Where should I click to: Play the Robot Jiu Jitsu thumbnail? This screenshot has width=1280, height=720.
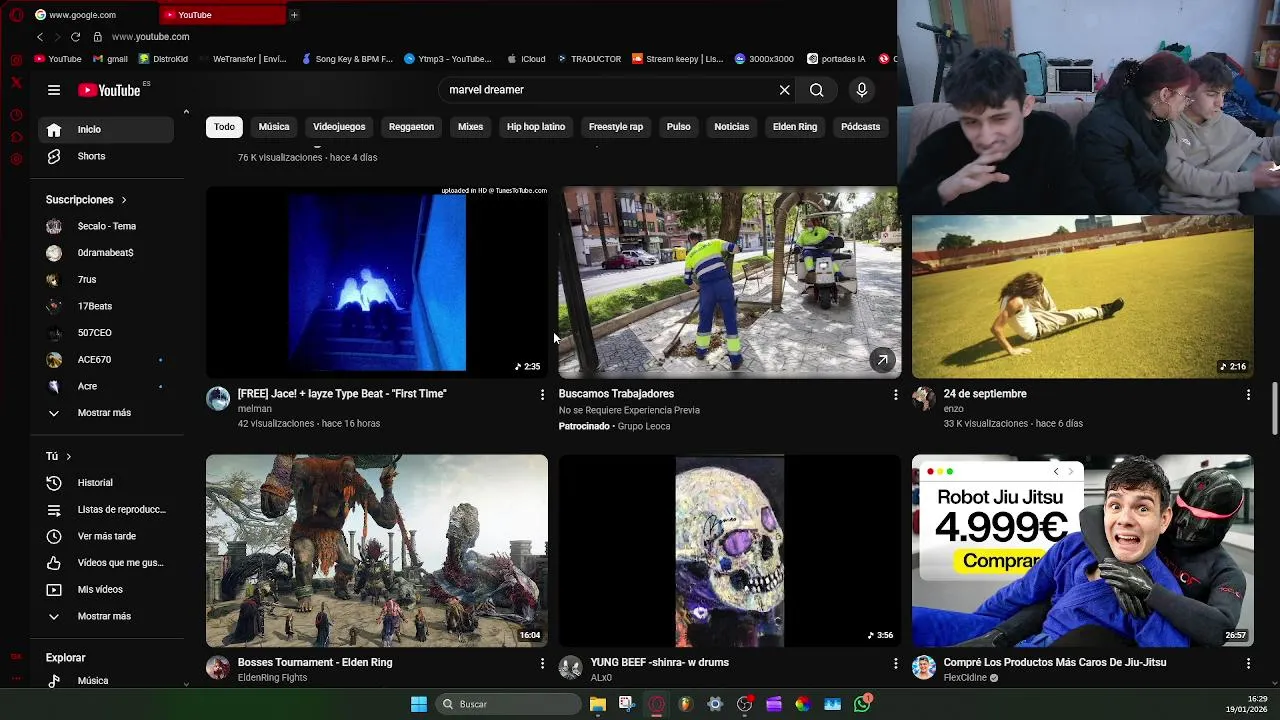click(1083, 551)
